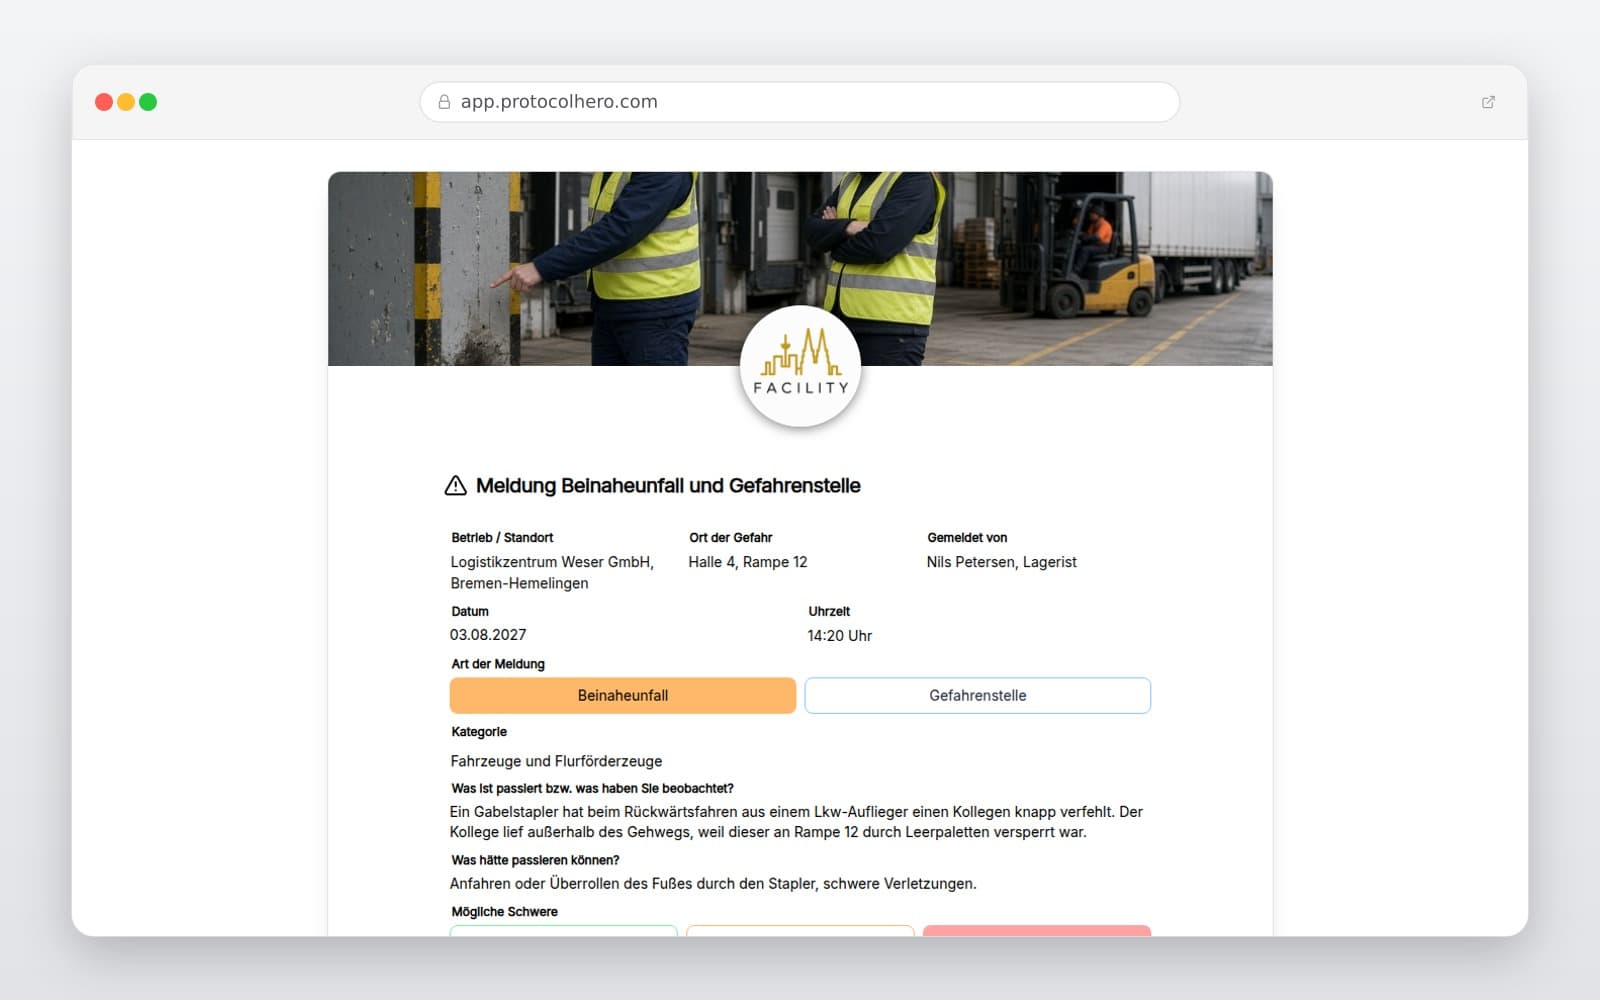Viewport: 1600px width, 1000px height.
Task: Select the Gefahrenstelle option
Action: click(x=978, y=696)
